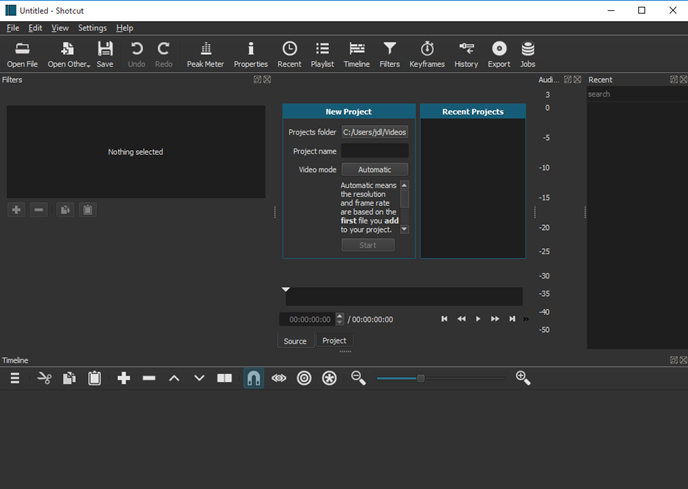
Task: Click the fast forward button
Action: pyautogui.click(x=495, y=319)
